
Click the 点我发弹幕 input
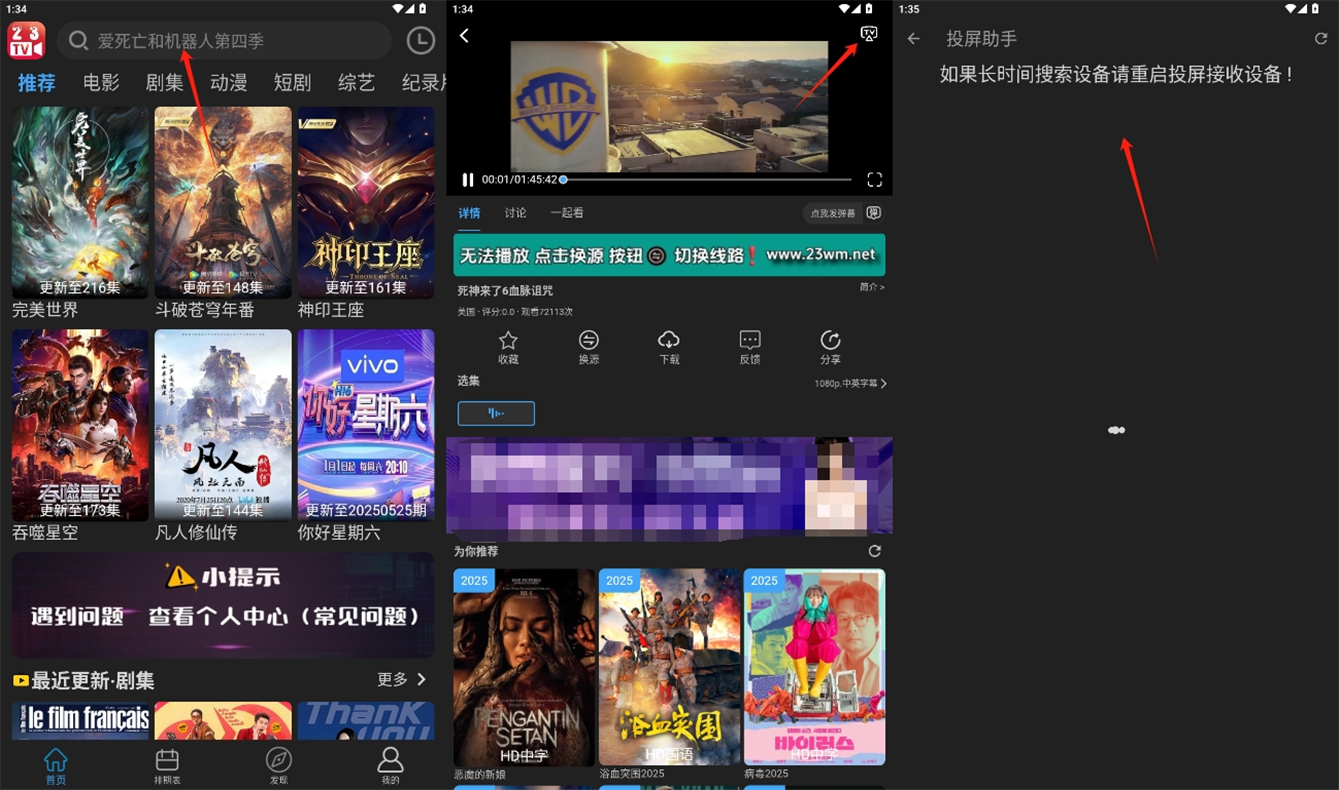[x=833, y=213]
